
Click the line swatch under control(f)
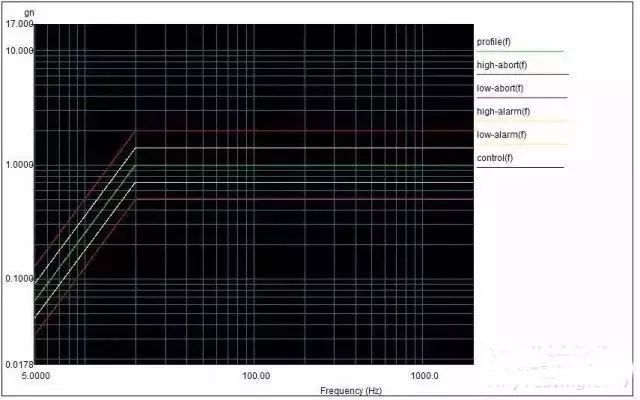(x=520, y=167)
